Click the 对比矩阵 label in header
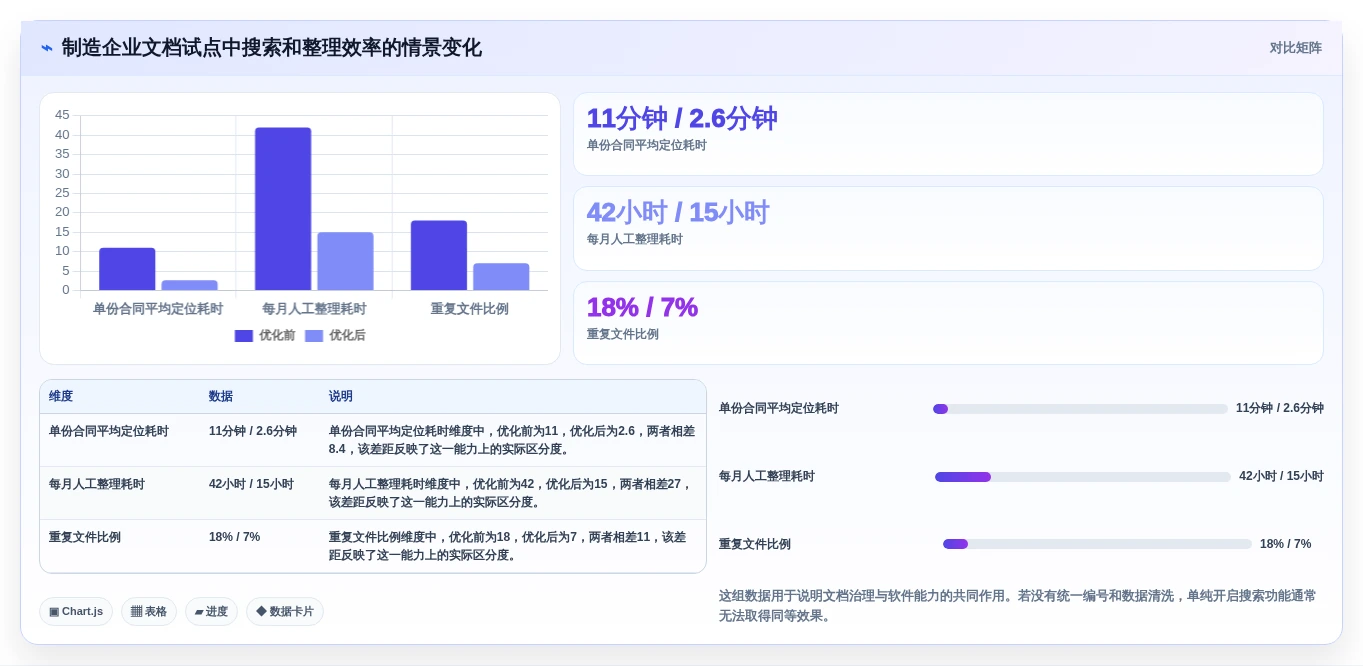1363x666 pixels. [1295, 48]
